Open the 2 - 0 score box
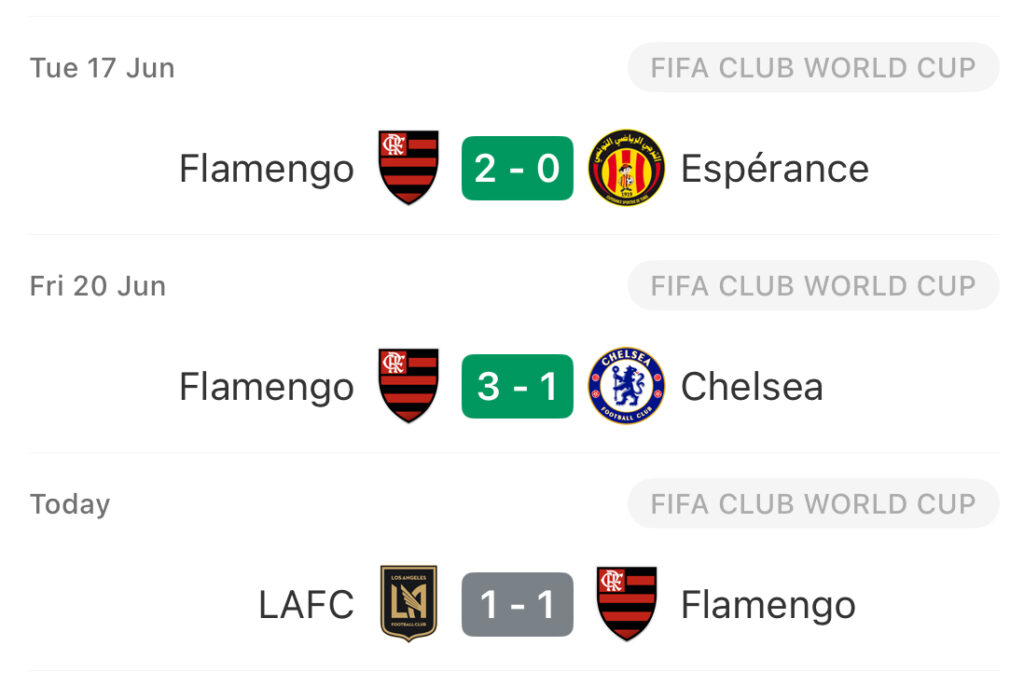This screenshot has width=1024, height=687. [x=517, y=168]
